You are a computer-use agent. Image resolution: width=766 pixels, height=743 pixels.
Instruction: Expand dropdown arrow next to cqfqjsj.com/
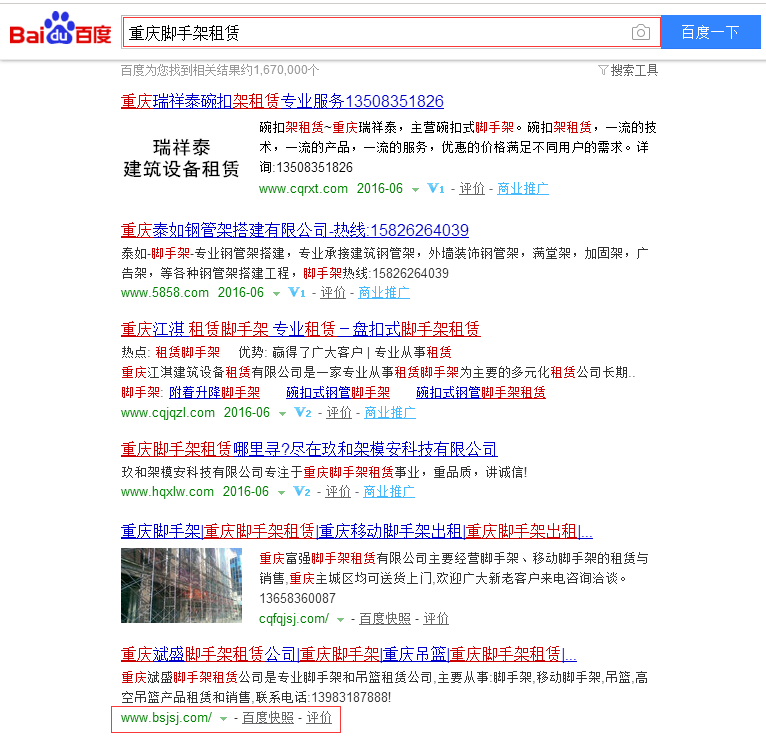tap(340, 619)
